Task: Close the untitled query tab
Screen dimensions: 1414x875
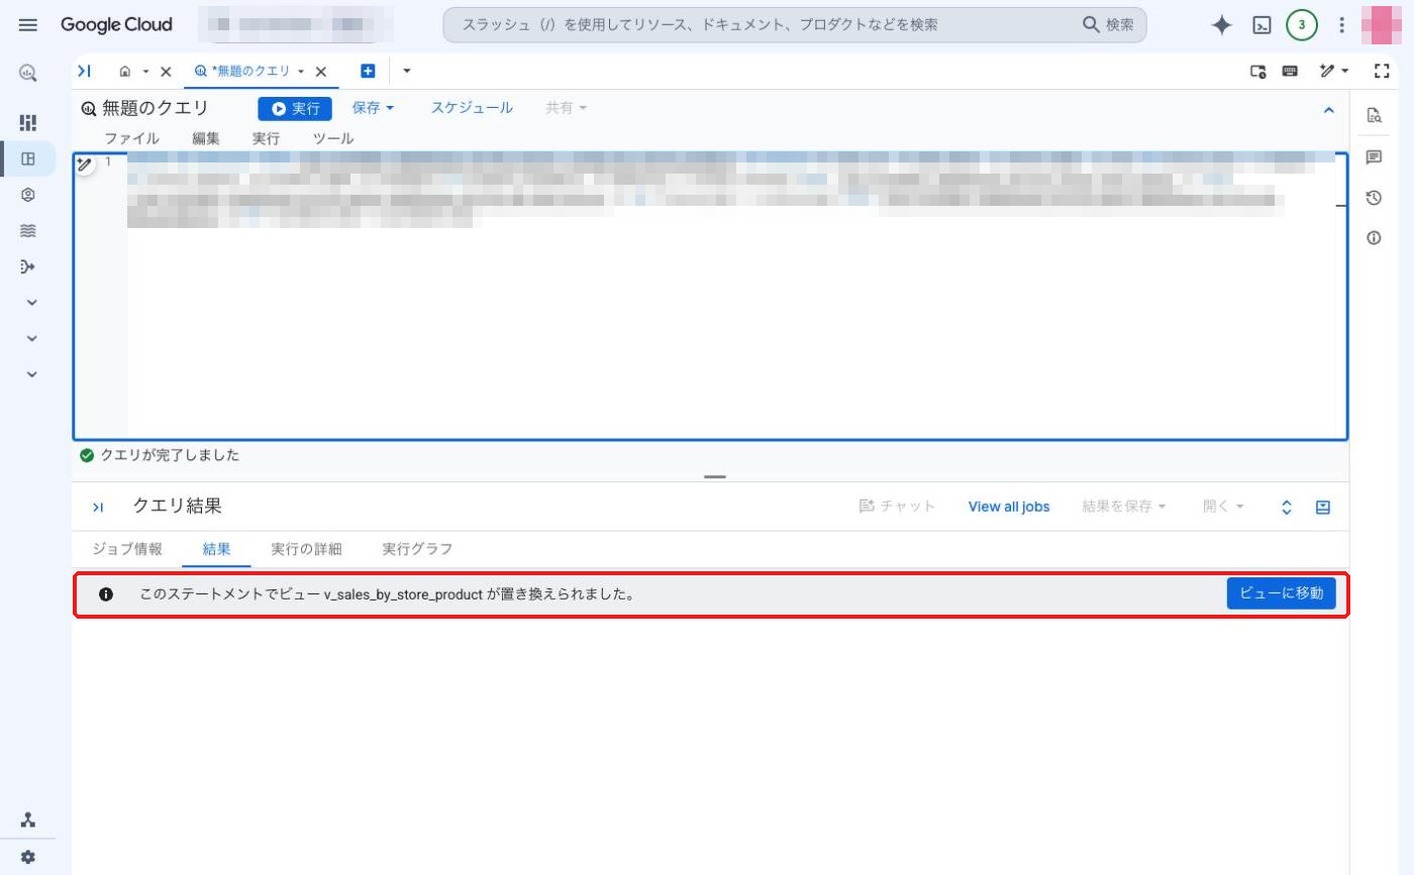Action: pos(321,71)
